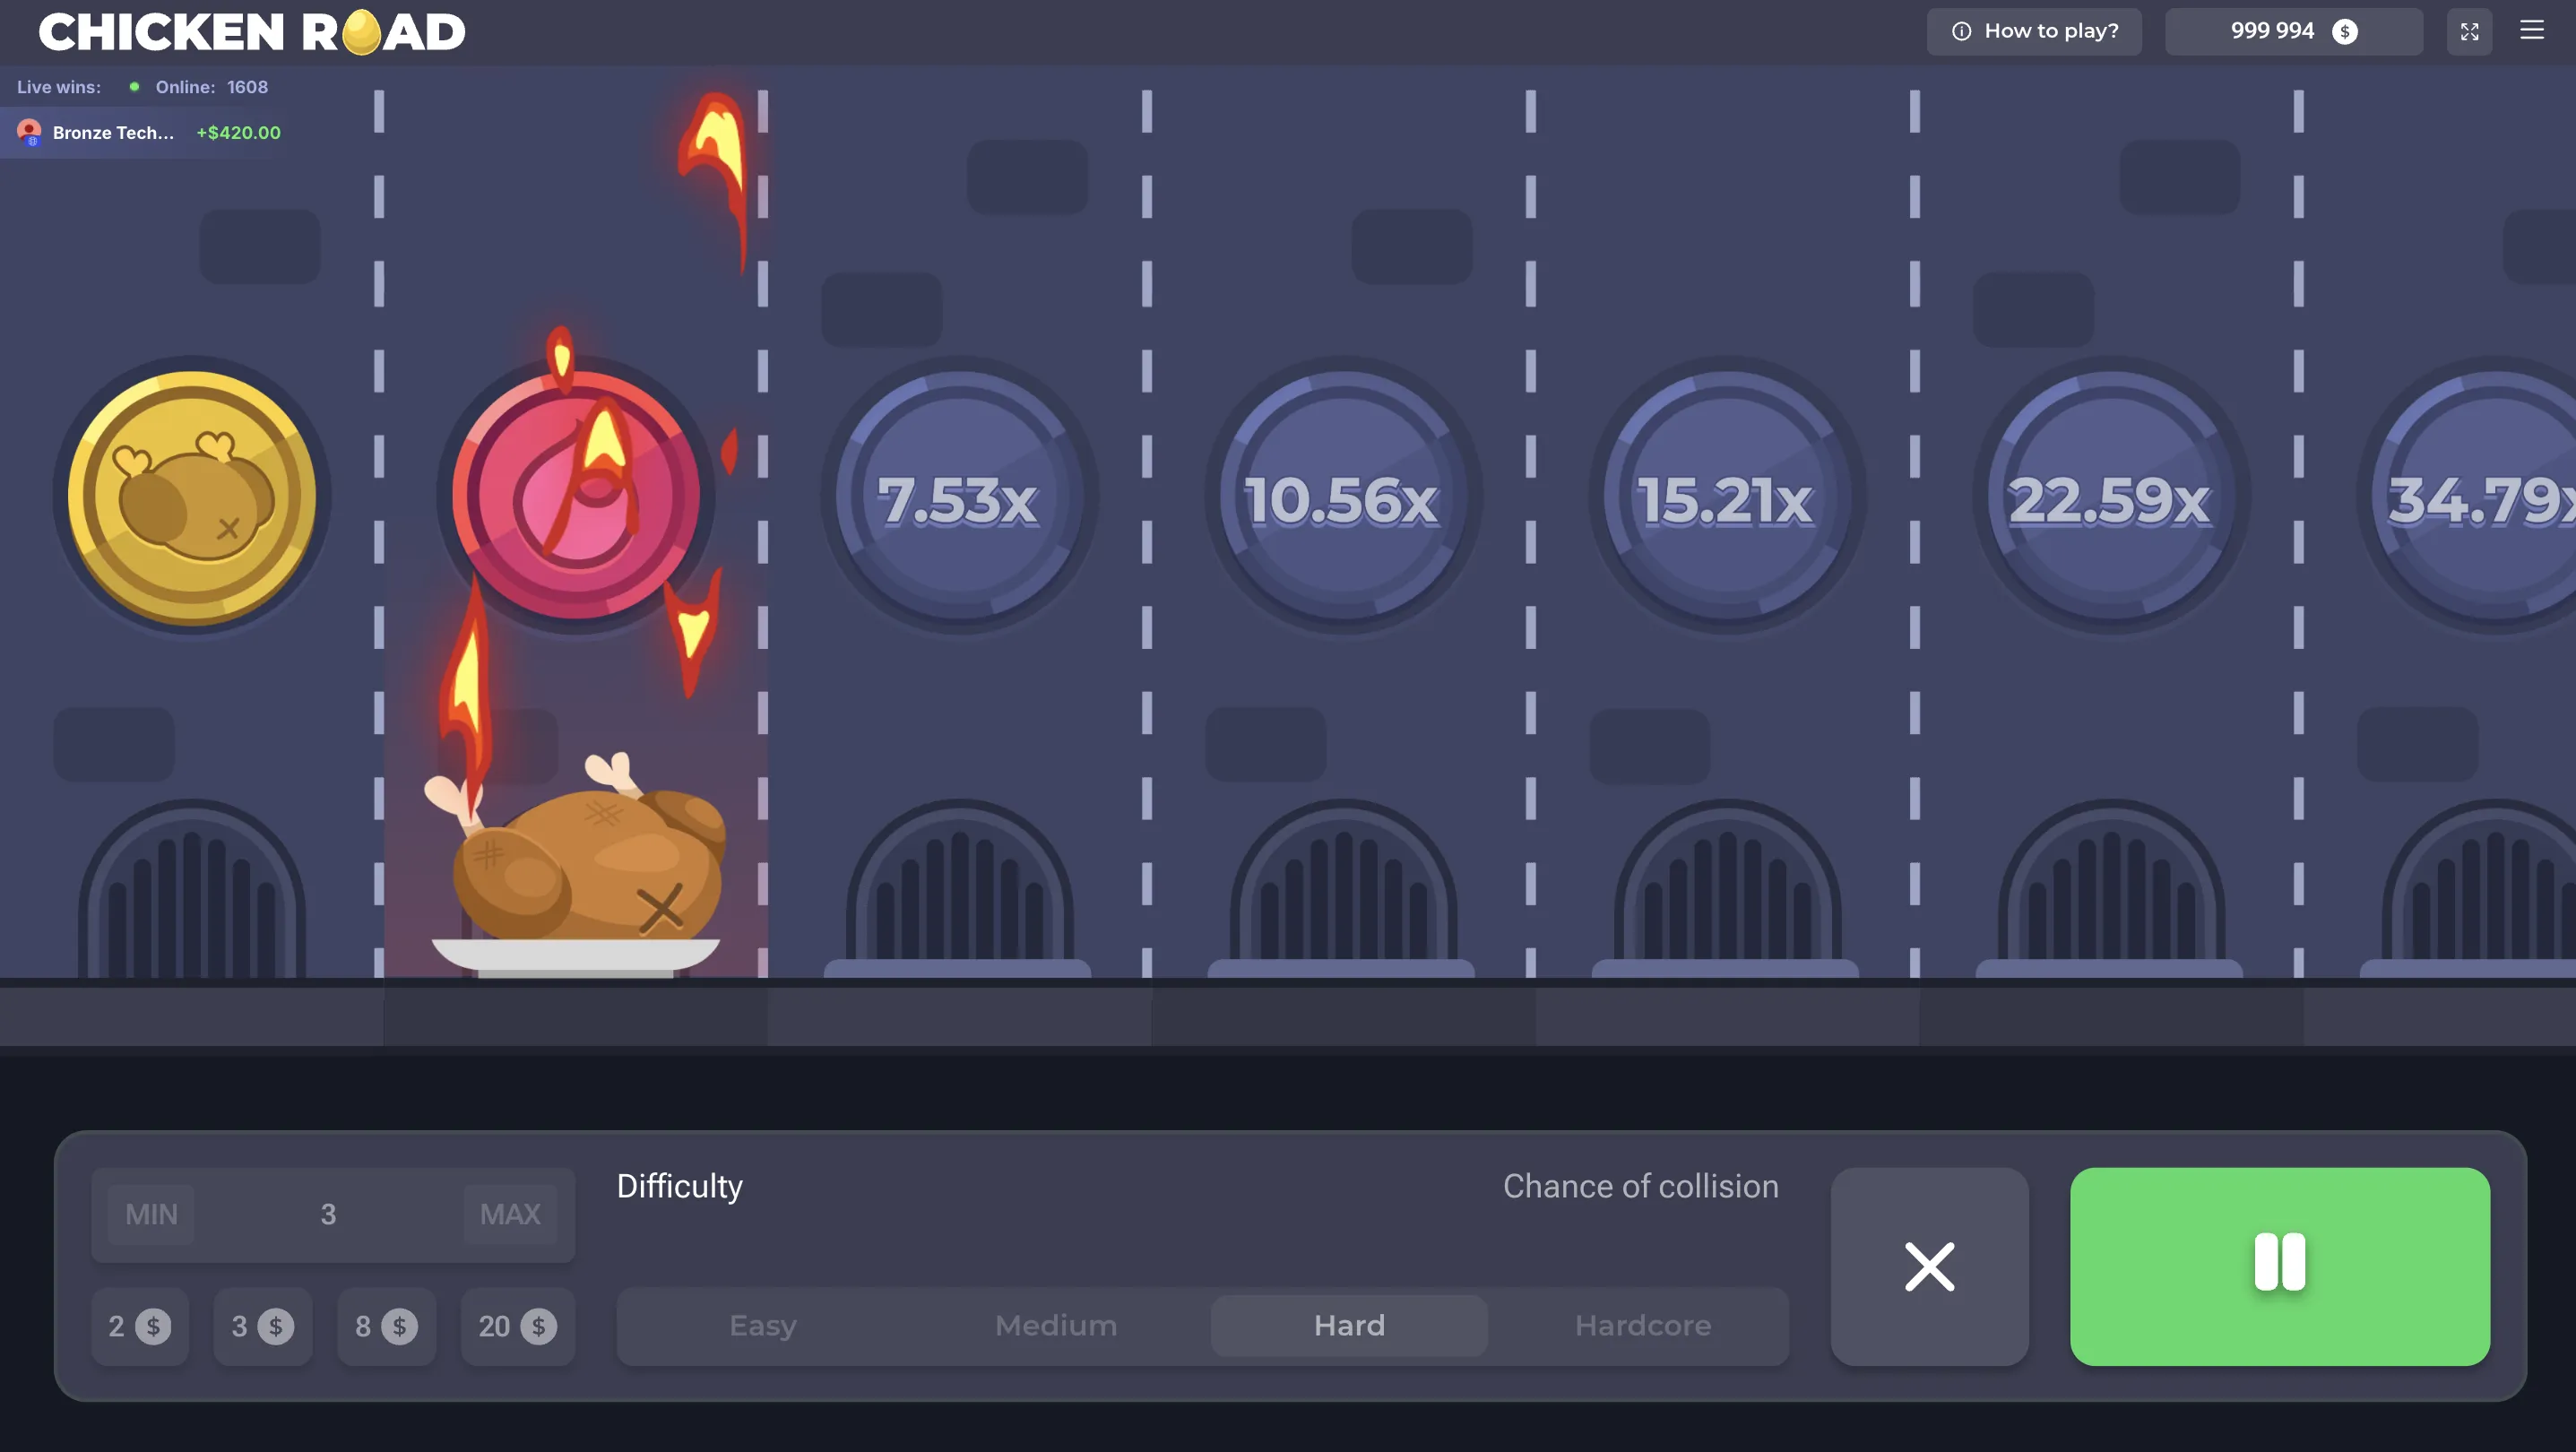The width and height of the screenshot is (2576, 1452).
Task: Set bet to MAX
Action: [x=510, y=1214]
